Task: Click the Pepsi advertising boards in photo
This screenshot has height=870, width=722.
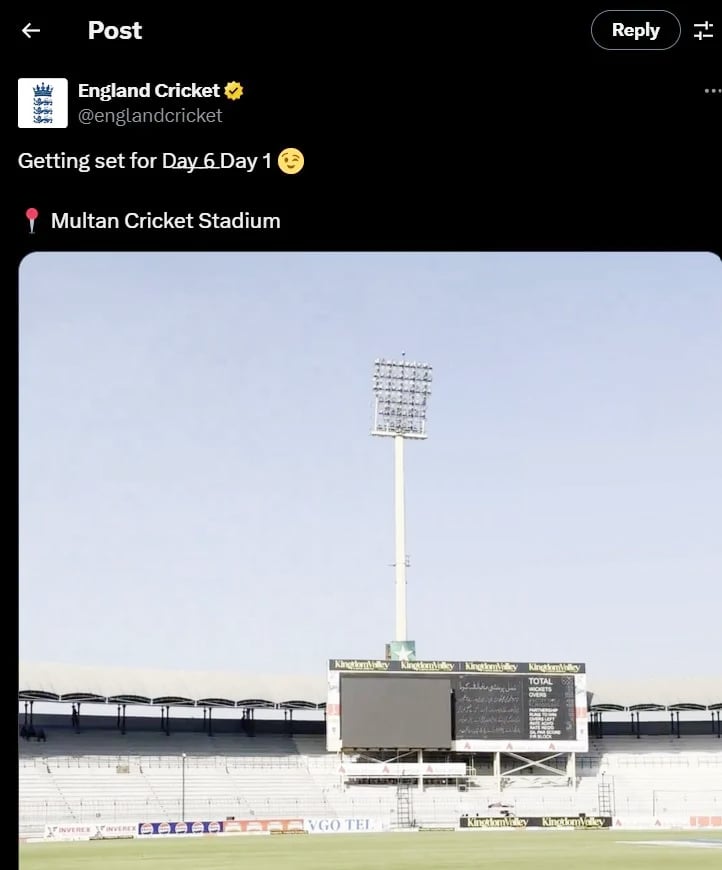Action: point(180,828)
